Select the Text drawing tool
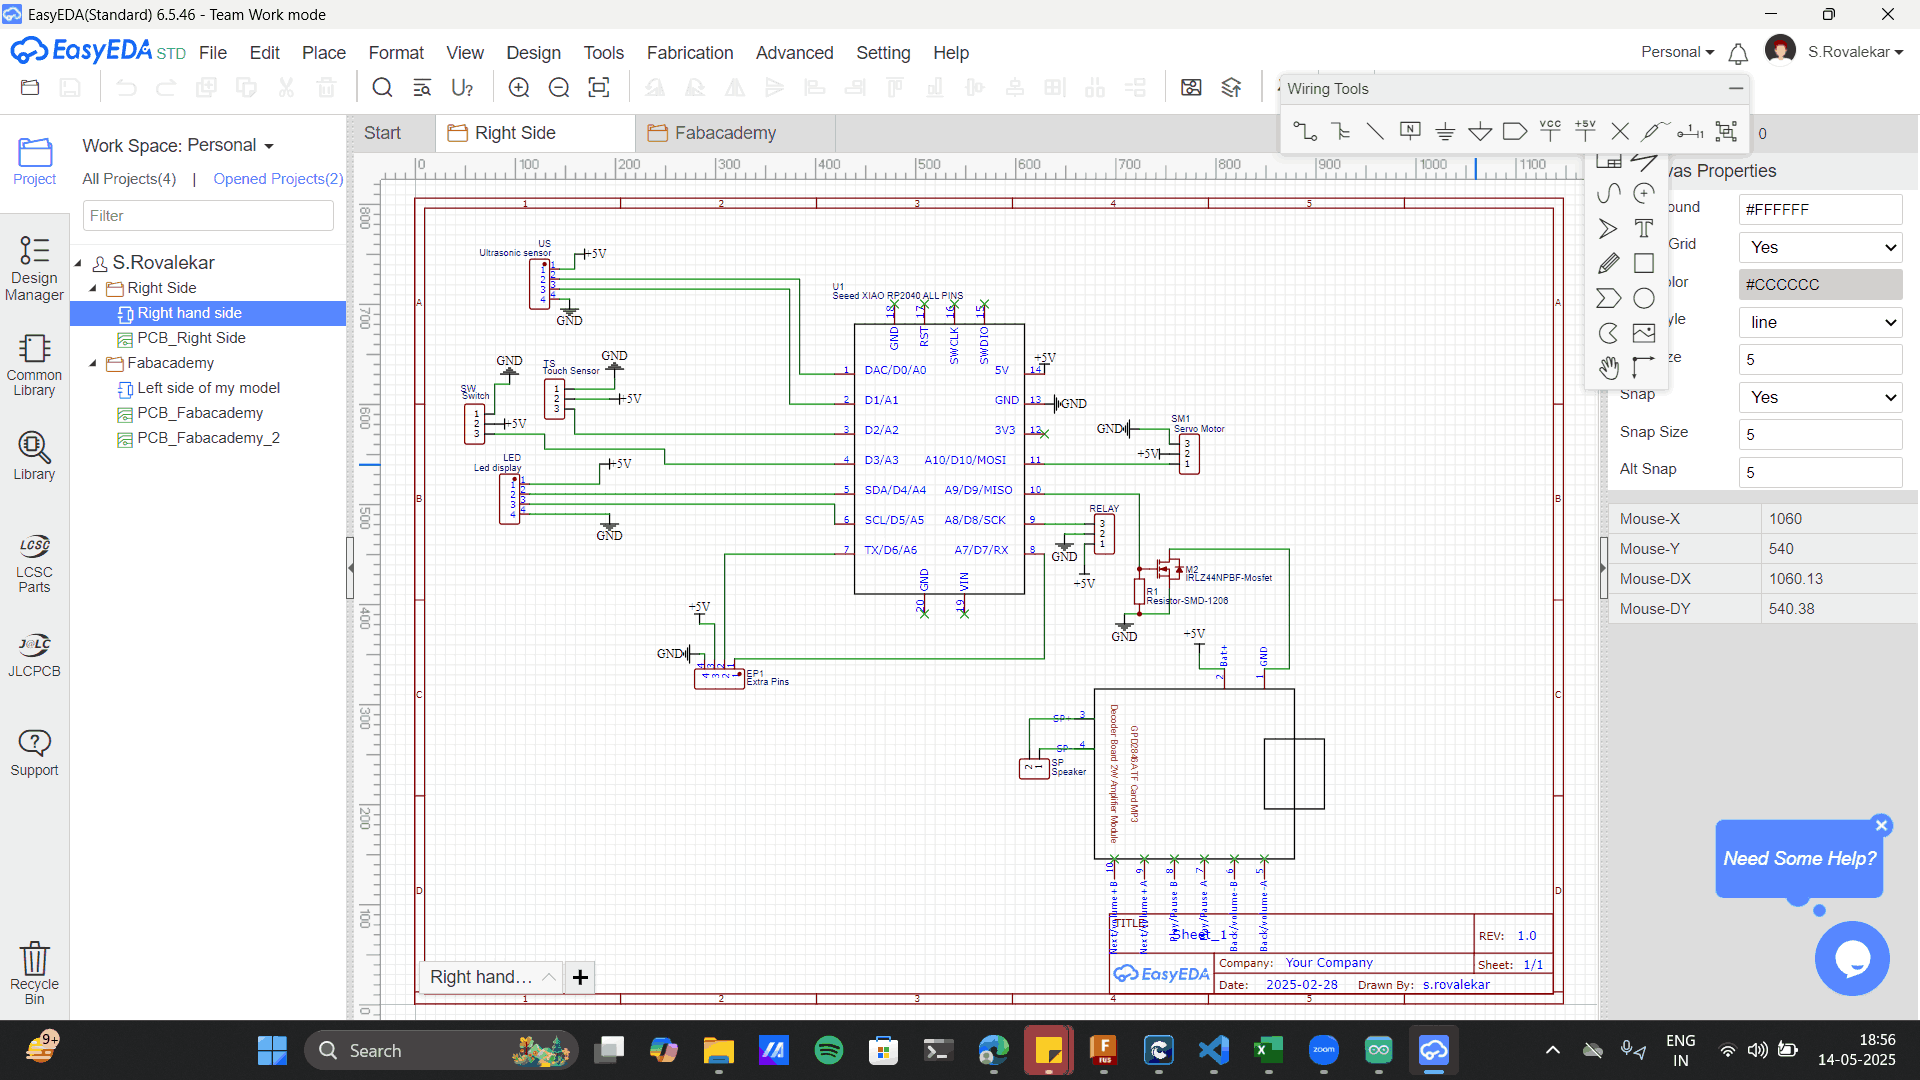1920x1080 pixels. [1644, 228]
